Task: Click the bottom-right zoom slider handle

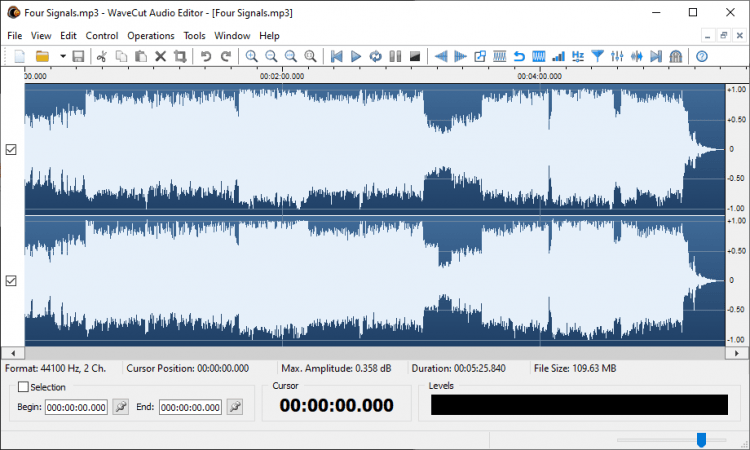Action: (x=701, y=440)
